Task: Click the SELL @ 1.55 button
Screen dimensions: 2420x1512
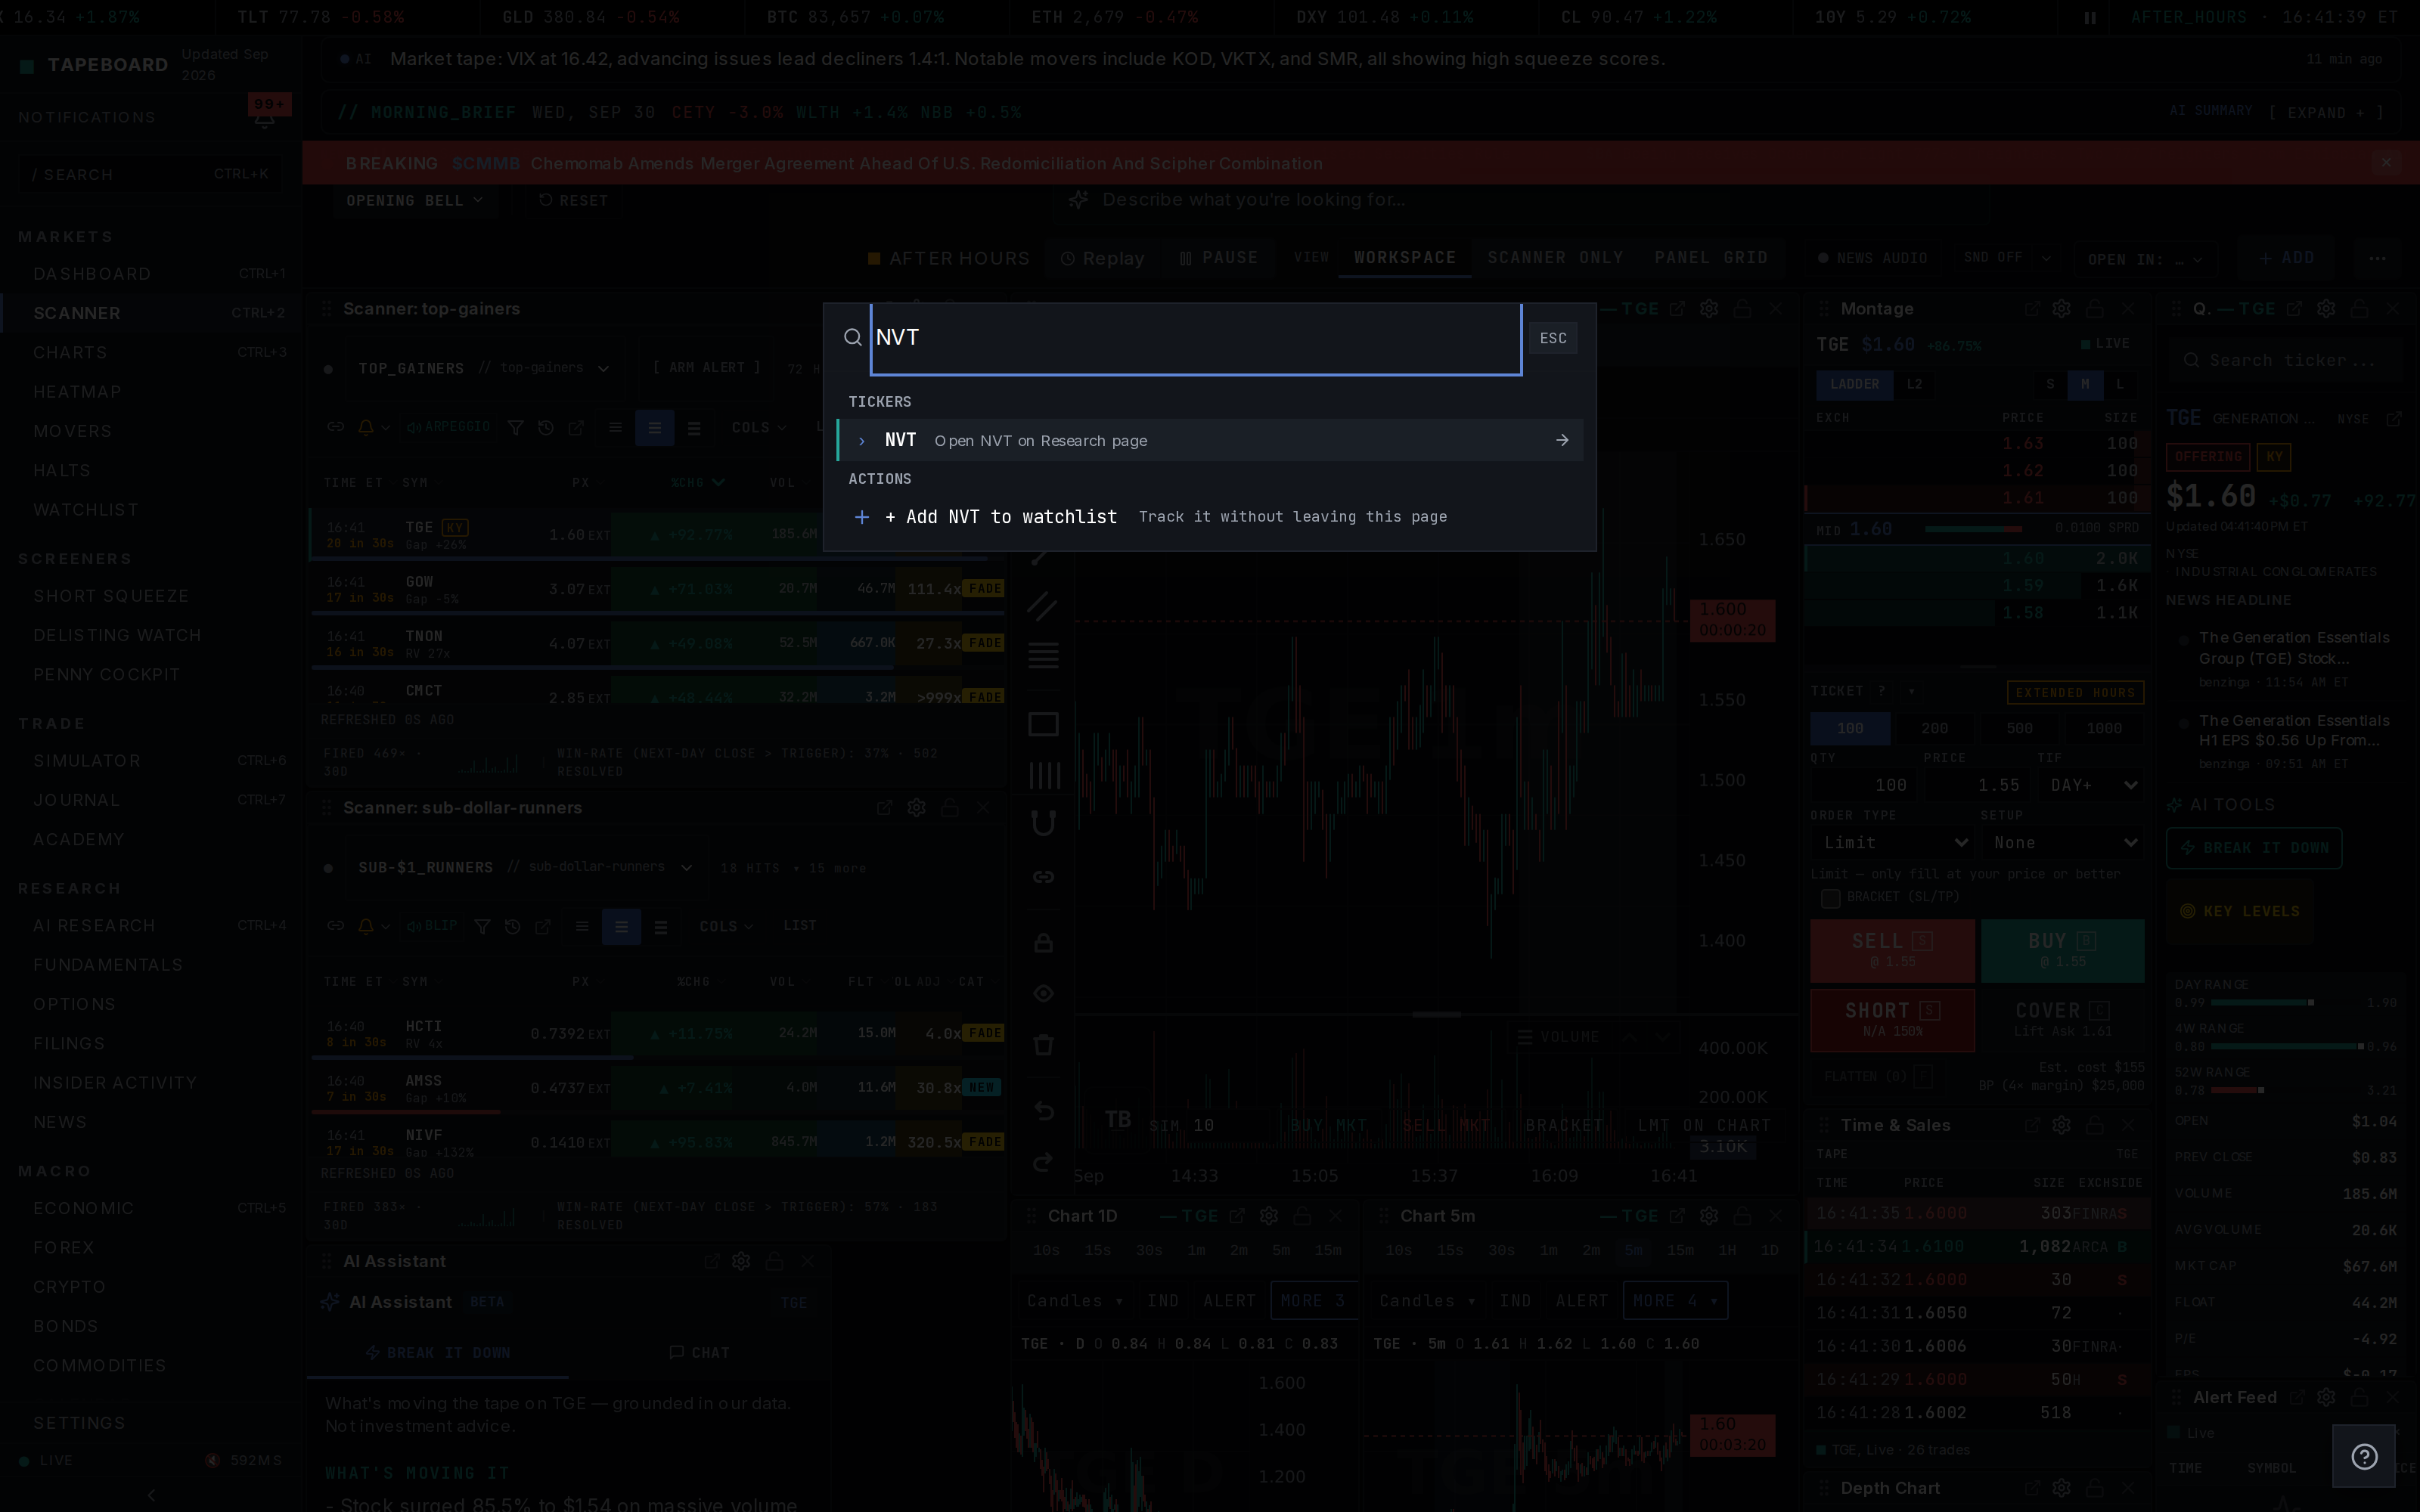Action: point(1892,951)
